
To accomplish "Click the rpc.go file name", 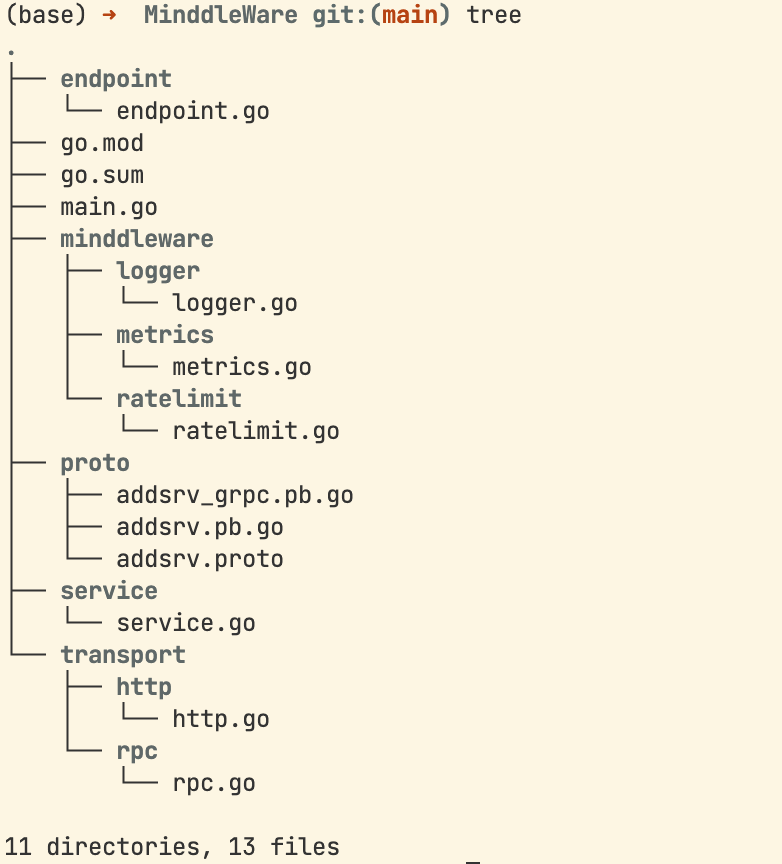I will click(214, 784).
